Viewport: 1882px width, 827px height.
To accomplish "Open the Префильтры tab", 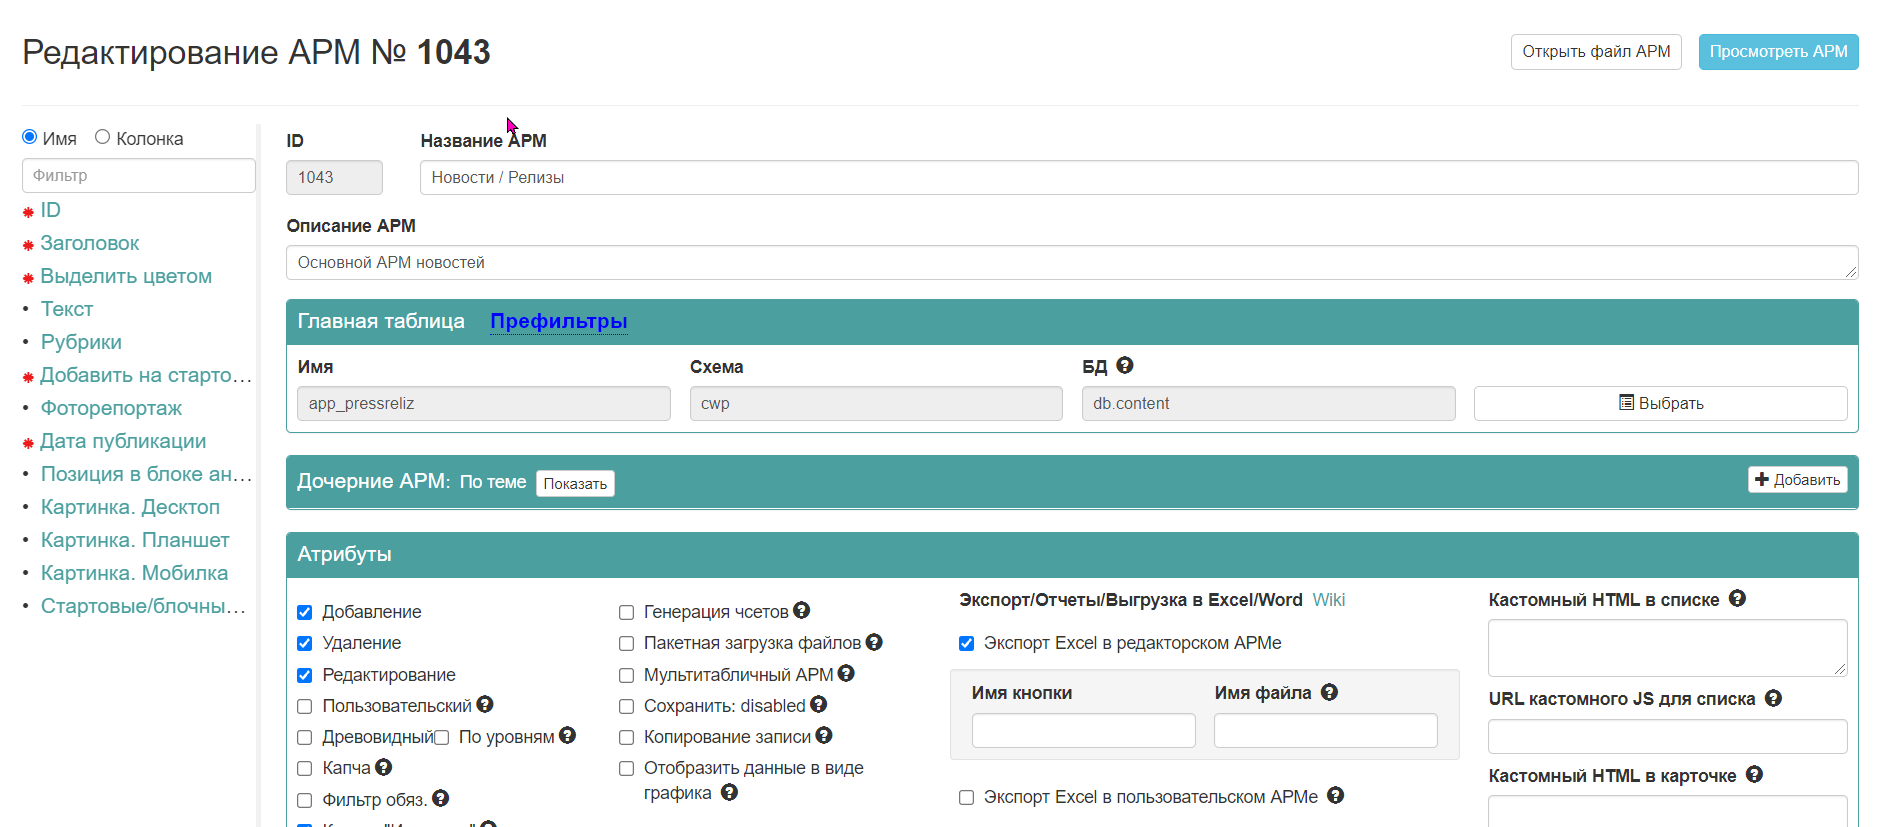I will point(559,321).
